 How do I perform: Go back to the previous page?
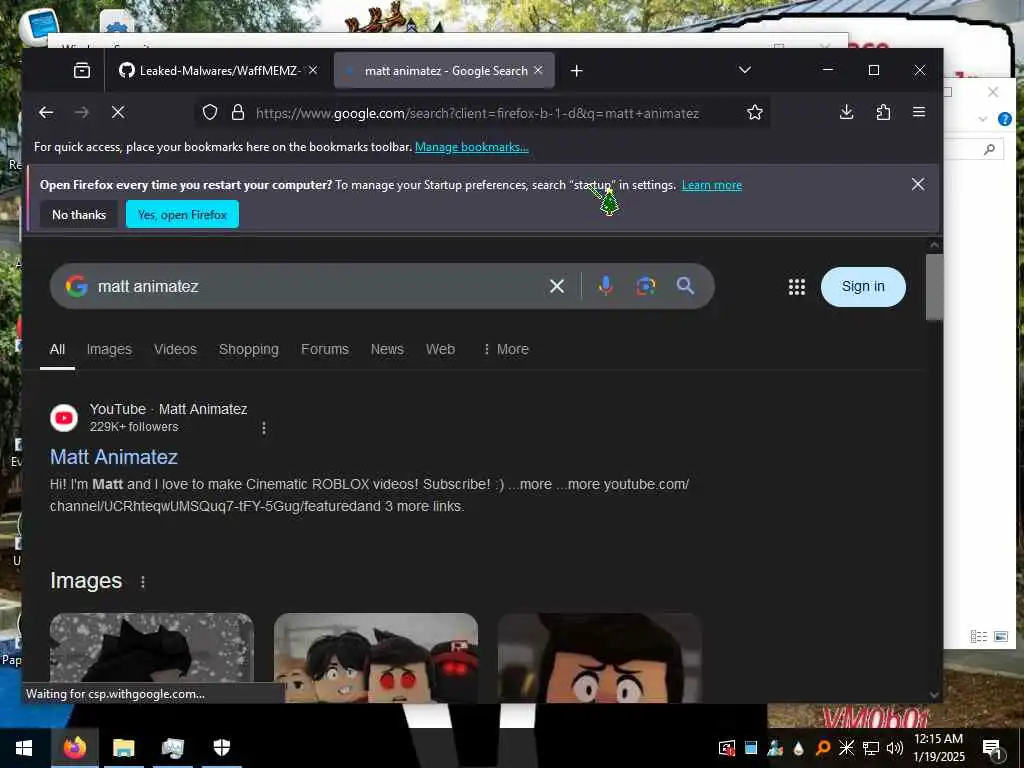click(46, 112)
